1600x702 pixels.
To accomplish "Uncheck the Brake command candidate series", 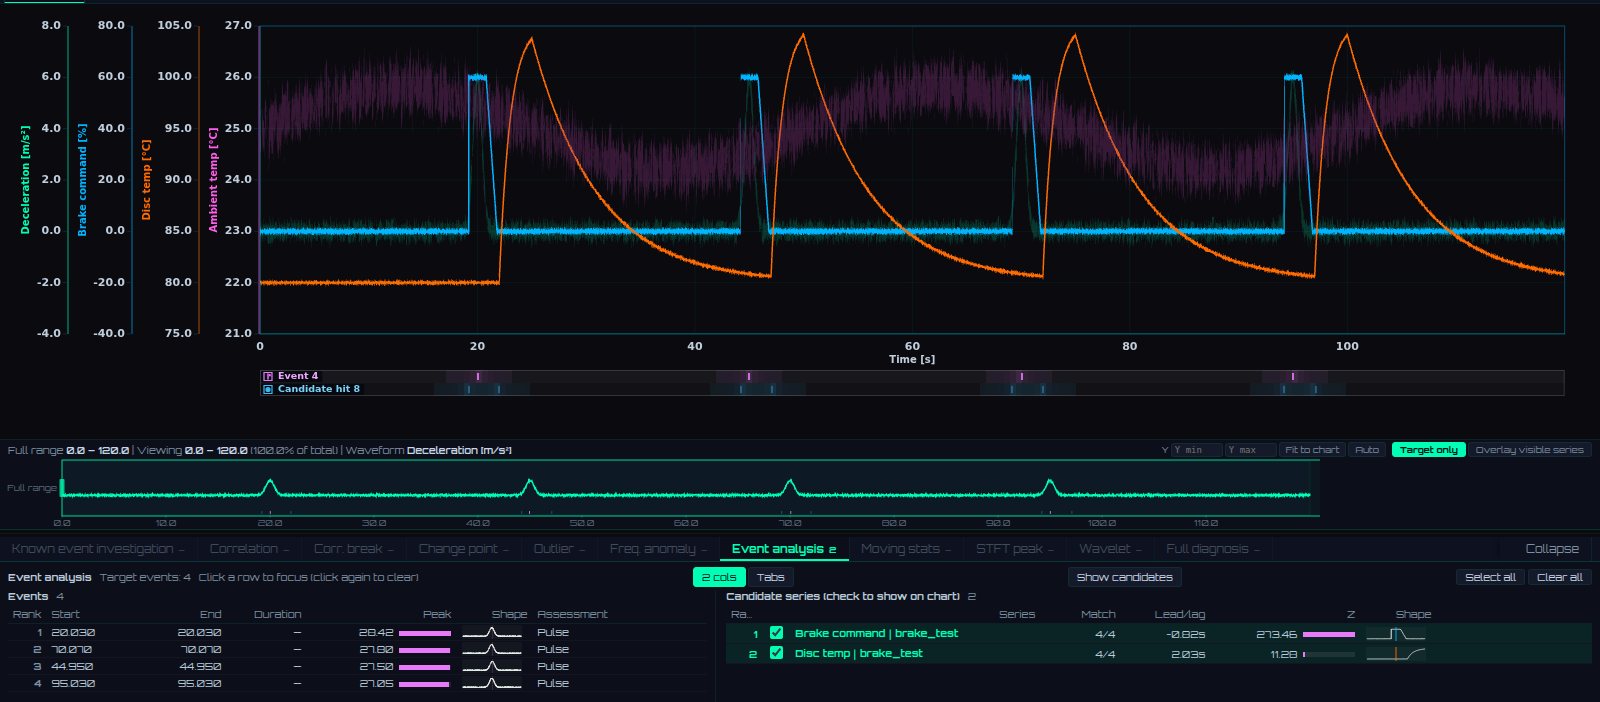I will pyautogui.click(x=776, y=633).
